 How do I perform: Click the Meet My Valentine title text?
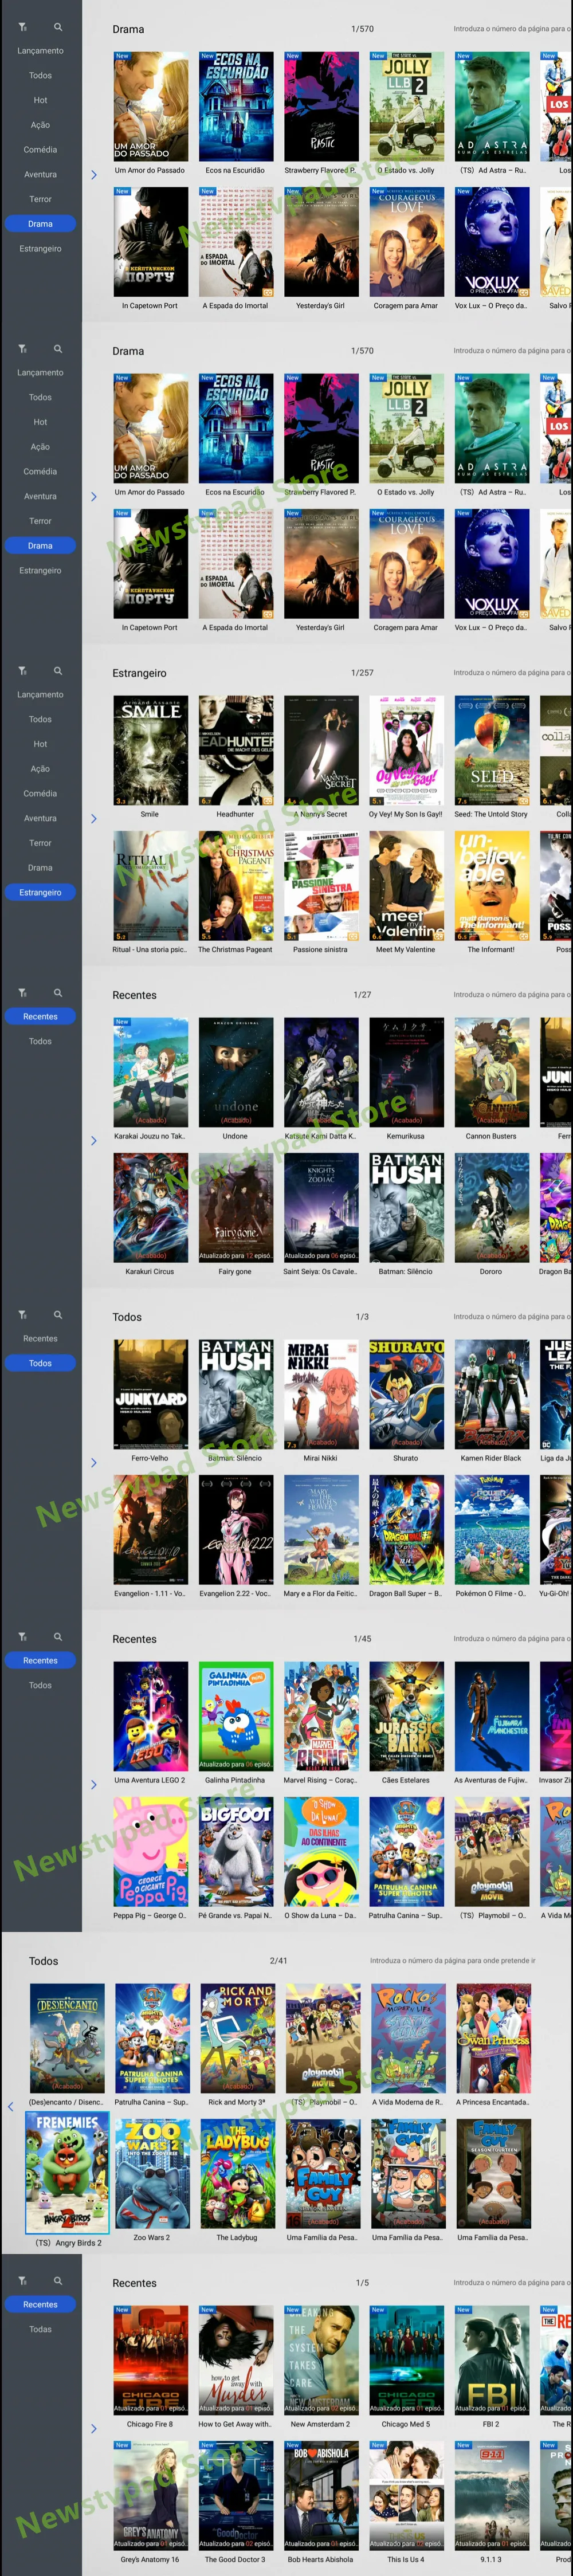tap(406, 950)
